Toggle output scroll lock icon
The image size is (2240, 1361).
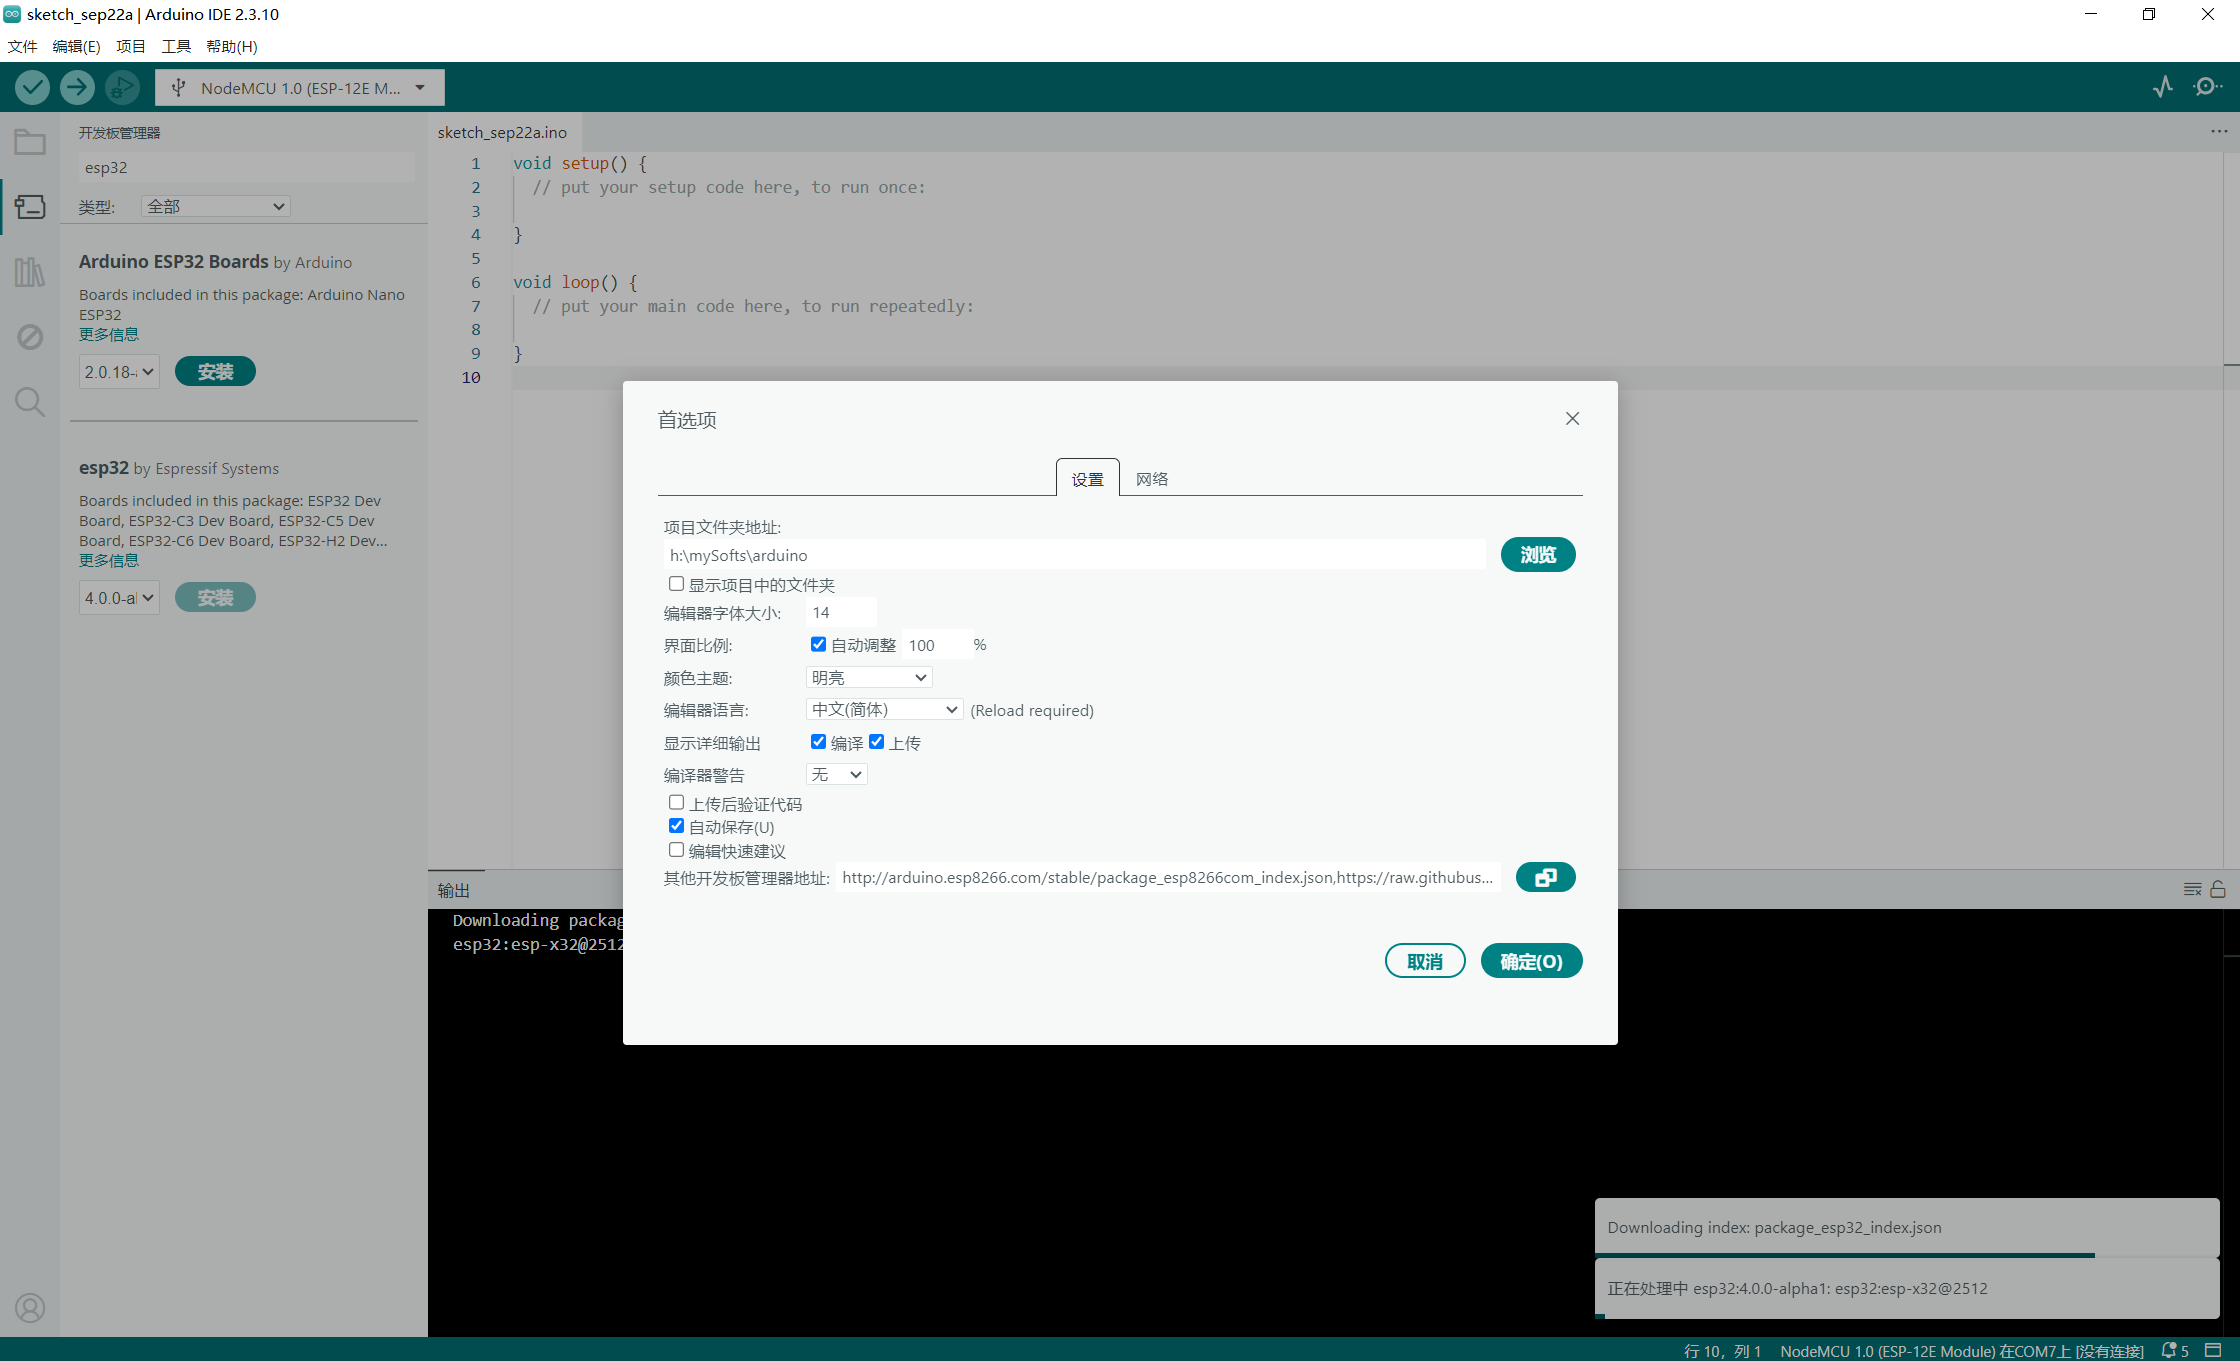click(2217, 889)
